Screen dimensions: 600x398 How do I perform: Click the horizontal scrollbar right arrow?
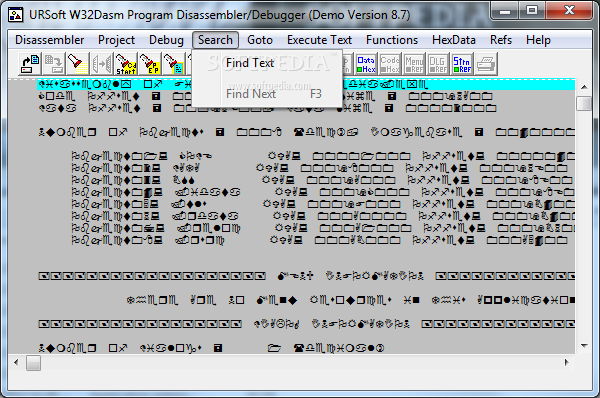pos(567,362)
